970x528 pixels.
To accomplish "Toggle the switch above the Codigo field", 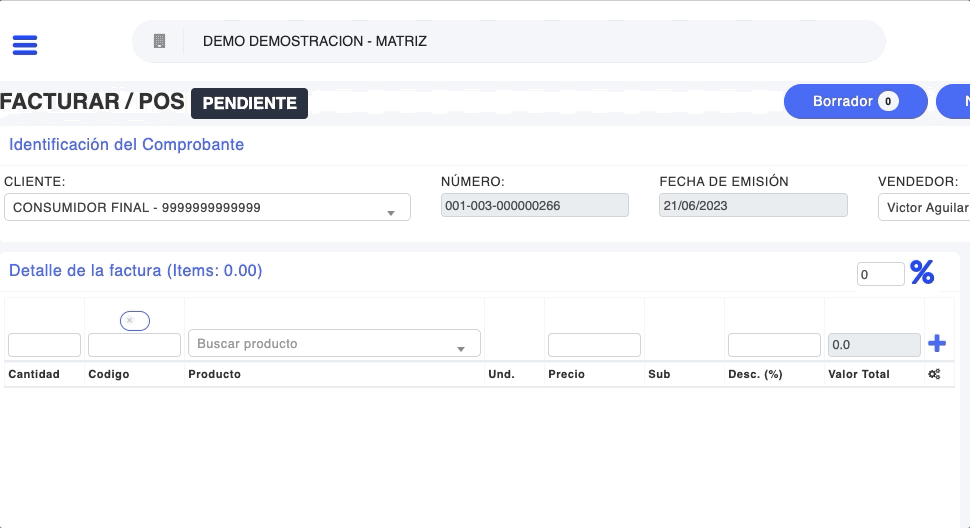I will 135,320.
